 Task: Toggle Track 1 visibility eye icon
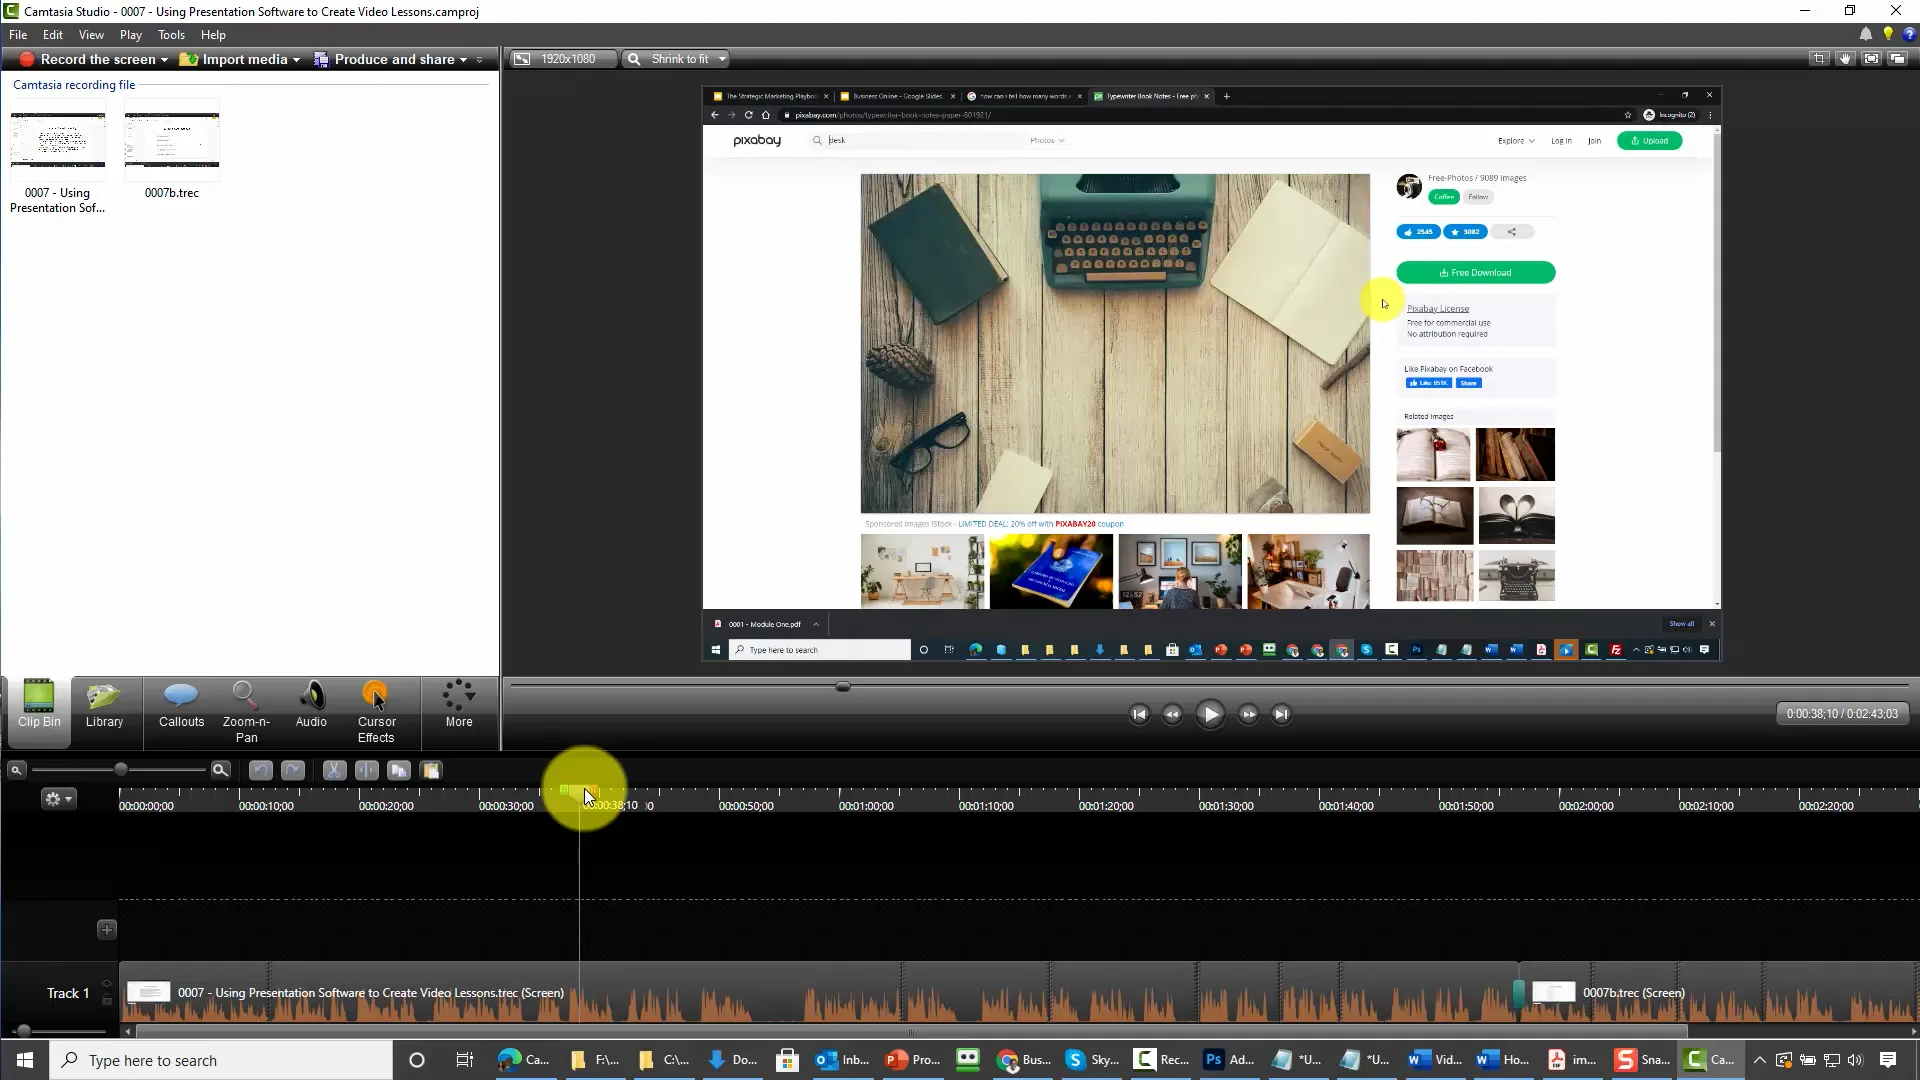[x=107, y=984]
